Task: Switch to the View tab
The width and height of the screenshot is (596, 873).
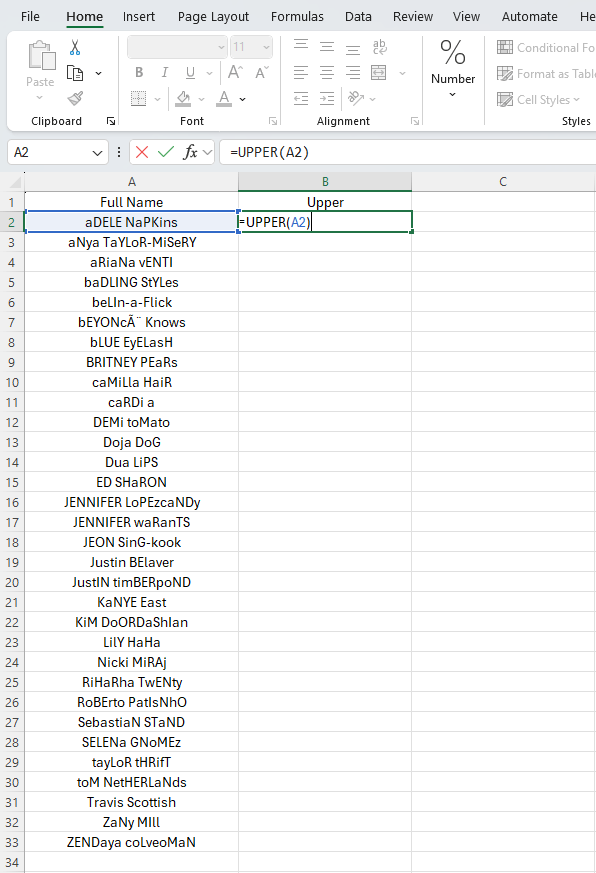Action: 466,17
